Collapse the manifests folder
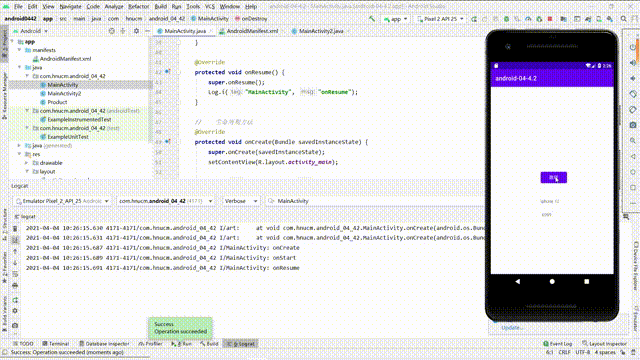The width and height of the screenshot is (640, 360). tap(19, 50)
